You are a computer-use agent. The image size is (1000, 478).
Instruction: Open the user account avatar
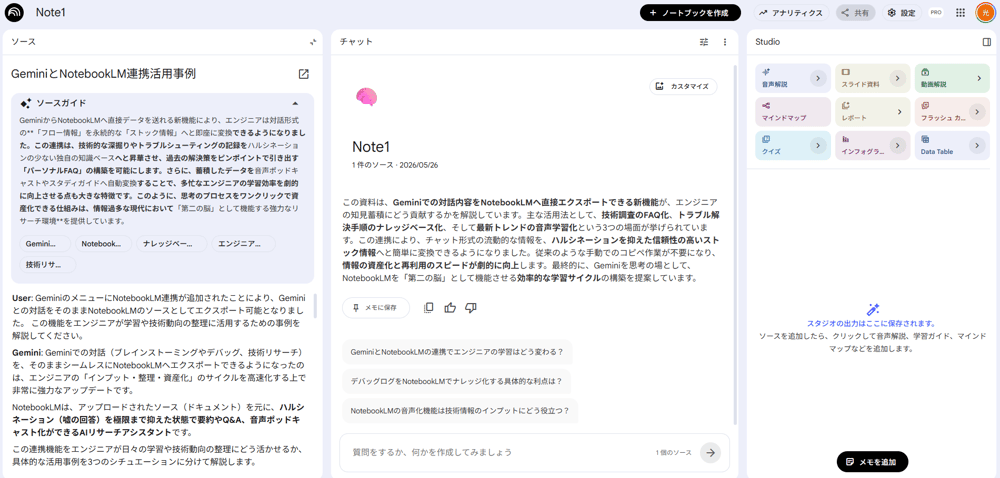(985, 13)
